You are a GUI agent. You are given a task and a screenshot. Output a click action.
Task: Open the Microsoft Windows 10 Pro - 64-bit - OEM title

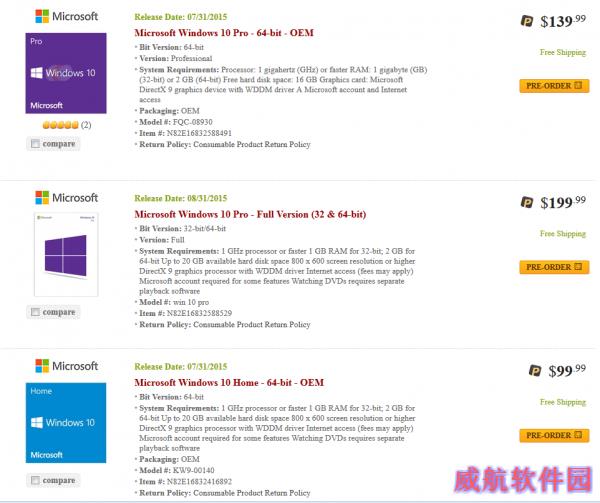224,33
